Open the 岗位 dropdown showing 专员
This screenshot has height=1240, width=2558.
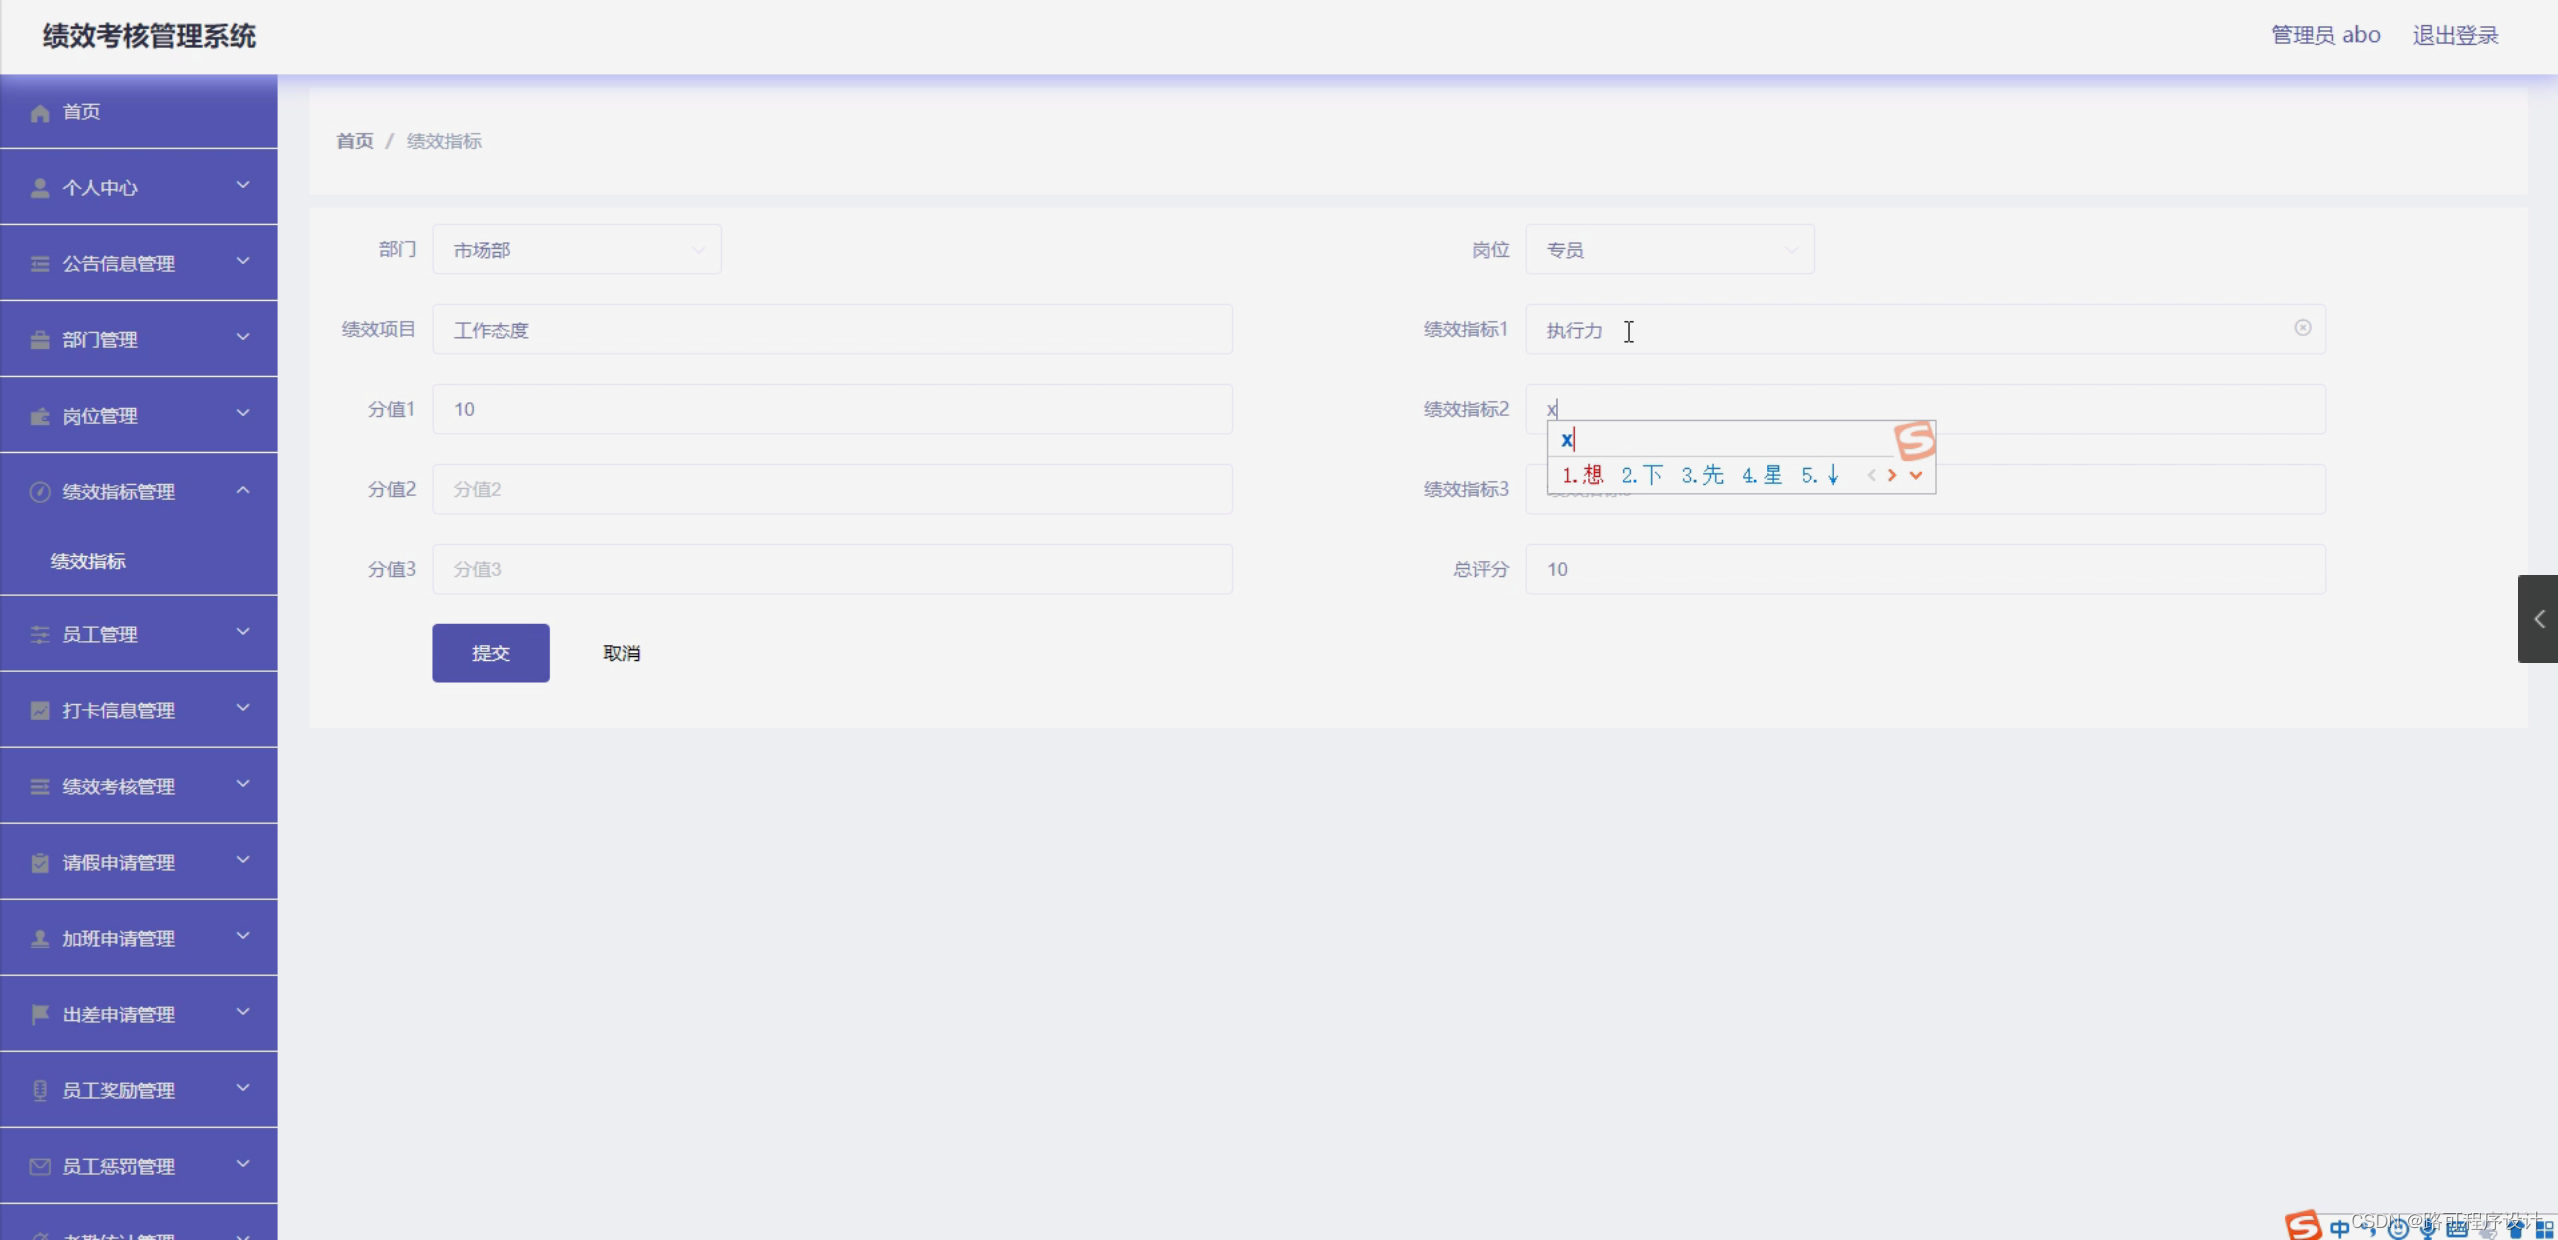[1669, 250]
